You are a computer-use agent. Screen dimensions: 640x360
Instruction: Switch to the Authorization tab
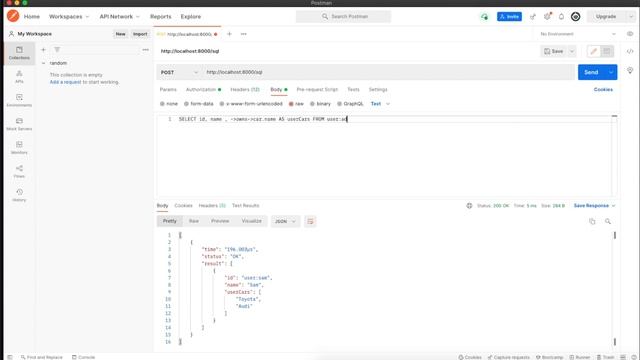(x=203, y=89)
